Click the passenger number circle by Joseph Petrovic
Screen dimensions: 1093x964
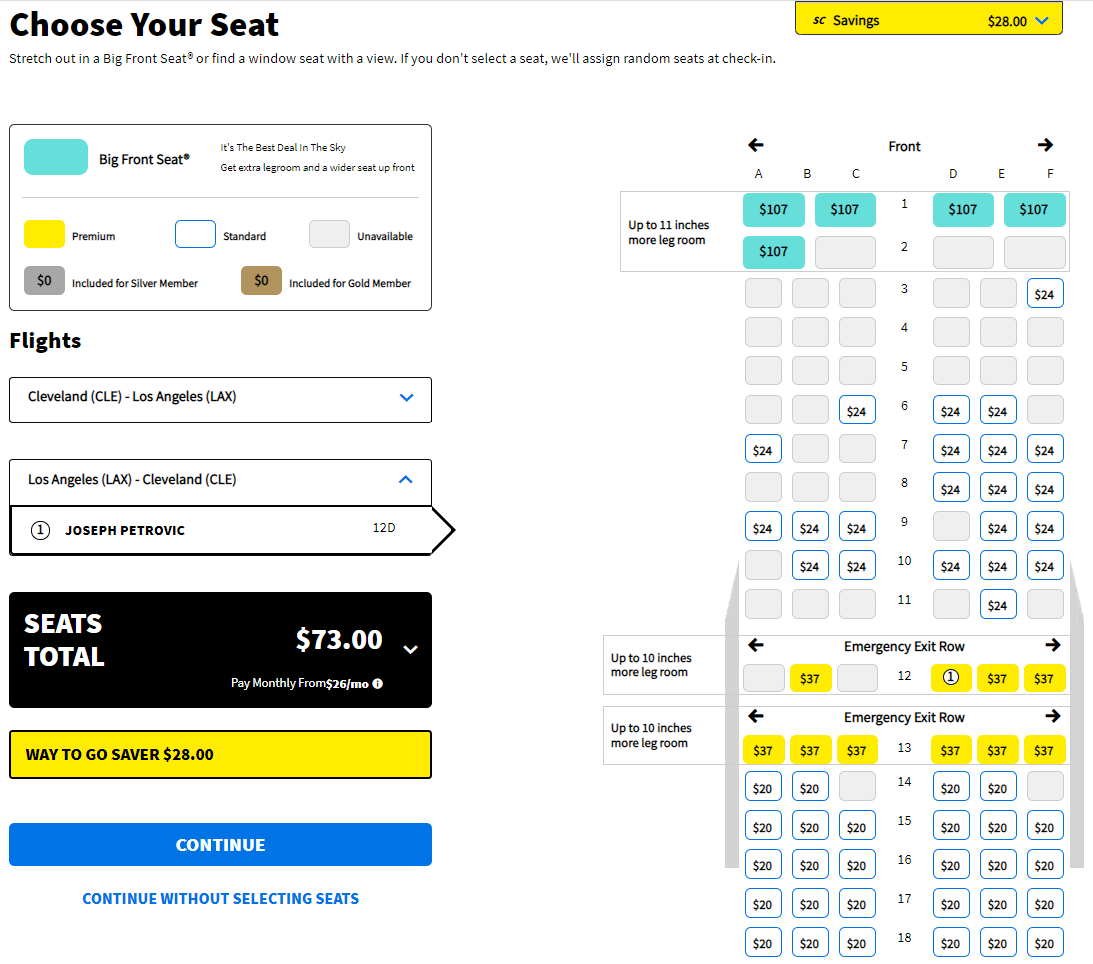coord(40,530)
